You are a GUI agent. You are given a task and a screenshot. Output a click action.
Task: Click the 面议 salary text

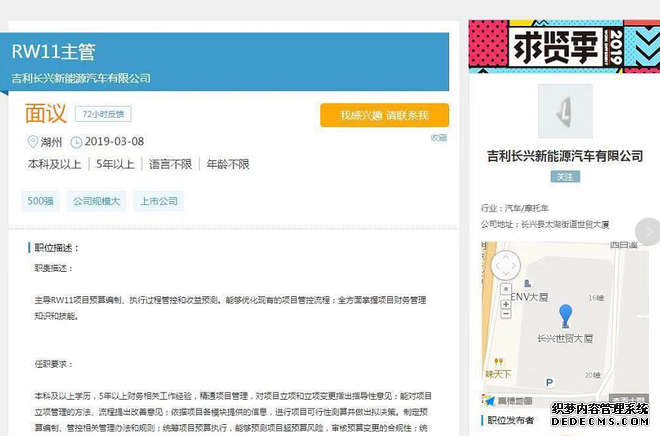[46, 113]
